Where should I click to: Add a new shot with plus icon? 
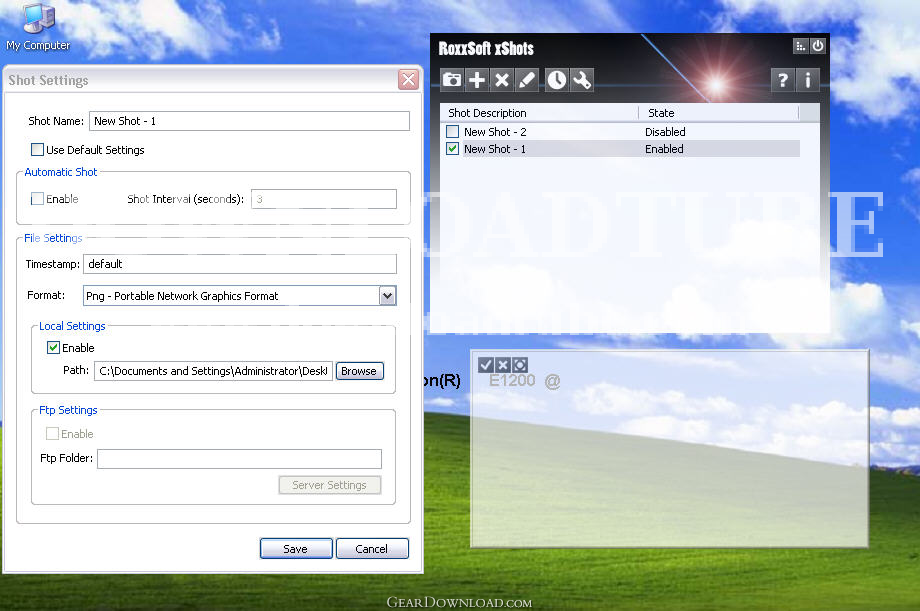tap(477, 80)
